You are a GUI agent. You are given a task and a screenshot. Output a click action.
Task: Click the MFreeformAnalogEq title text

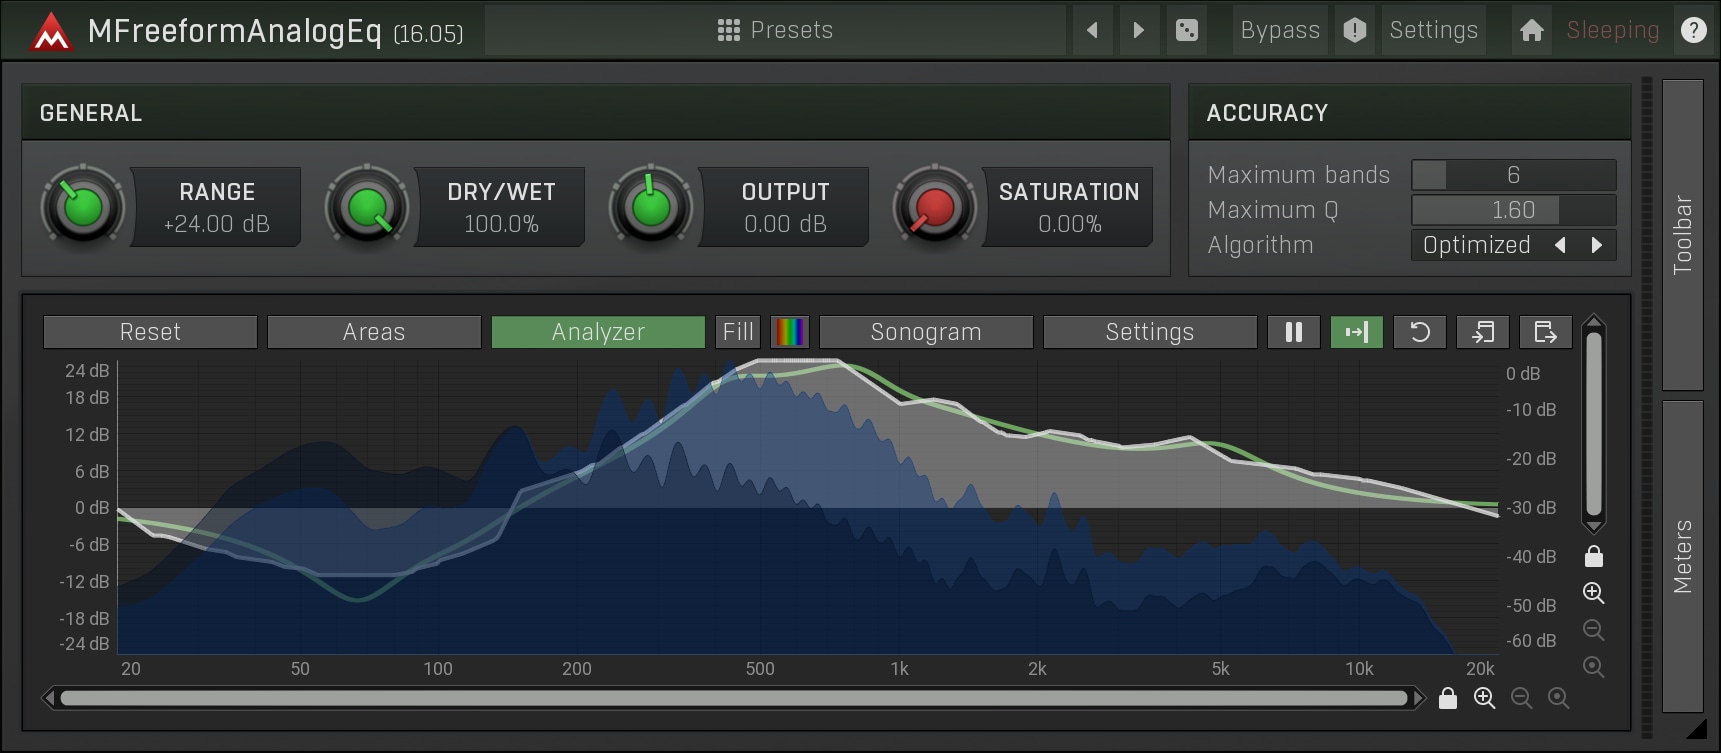234,32
